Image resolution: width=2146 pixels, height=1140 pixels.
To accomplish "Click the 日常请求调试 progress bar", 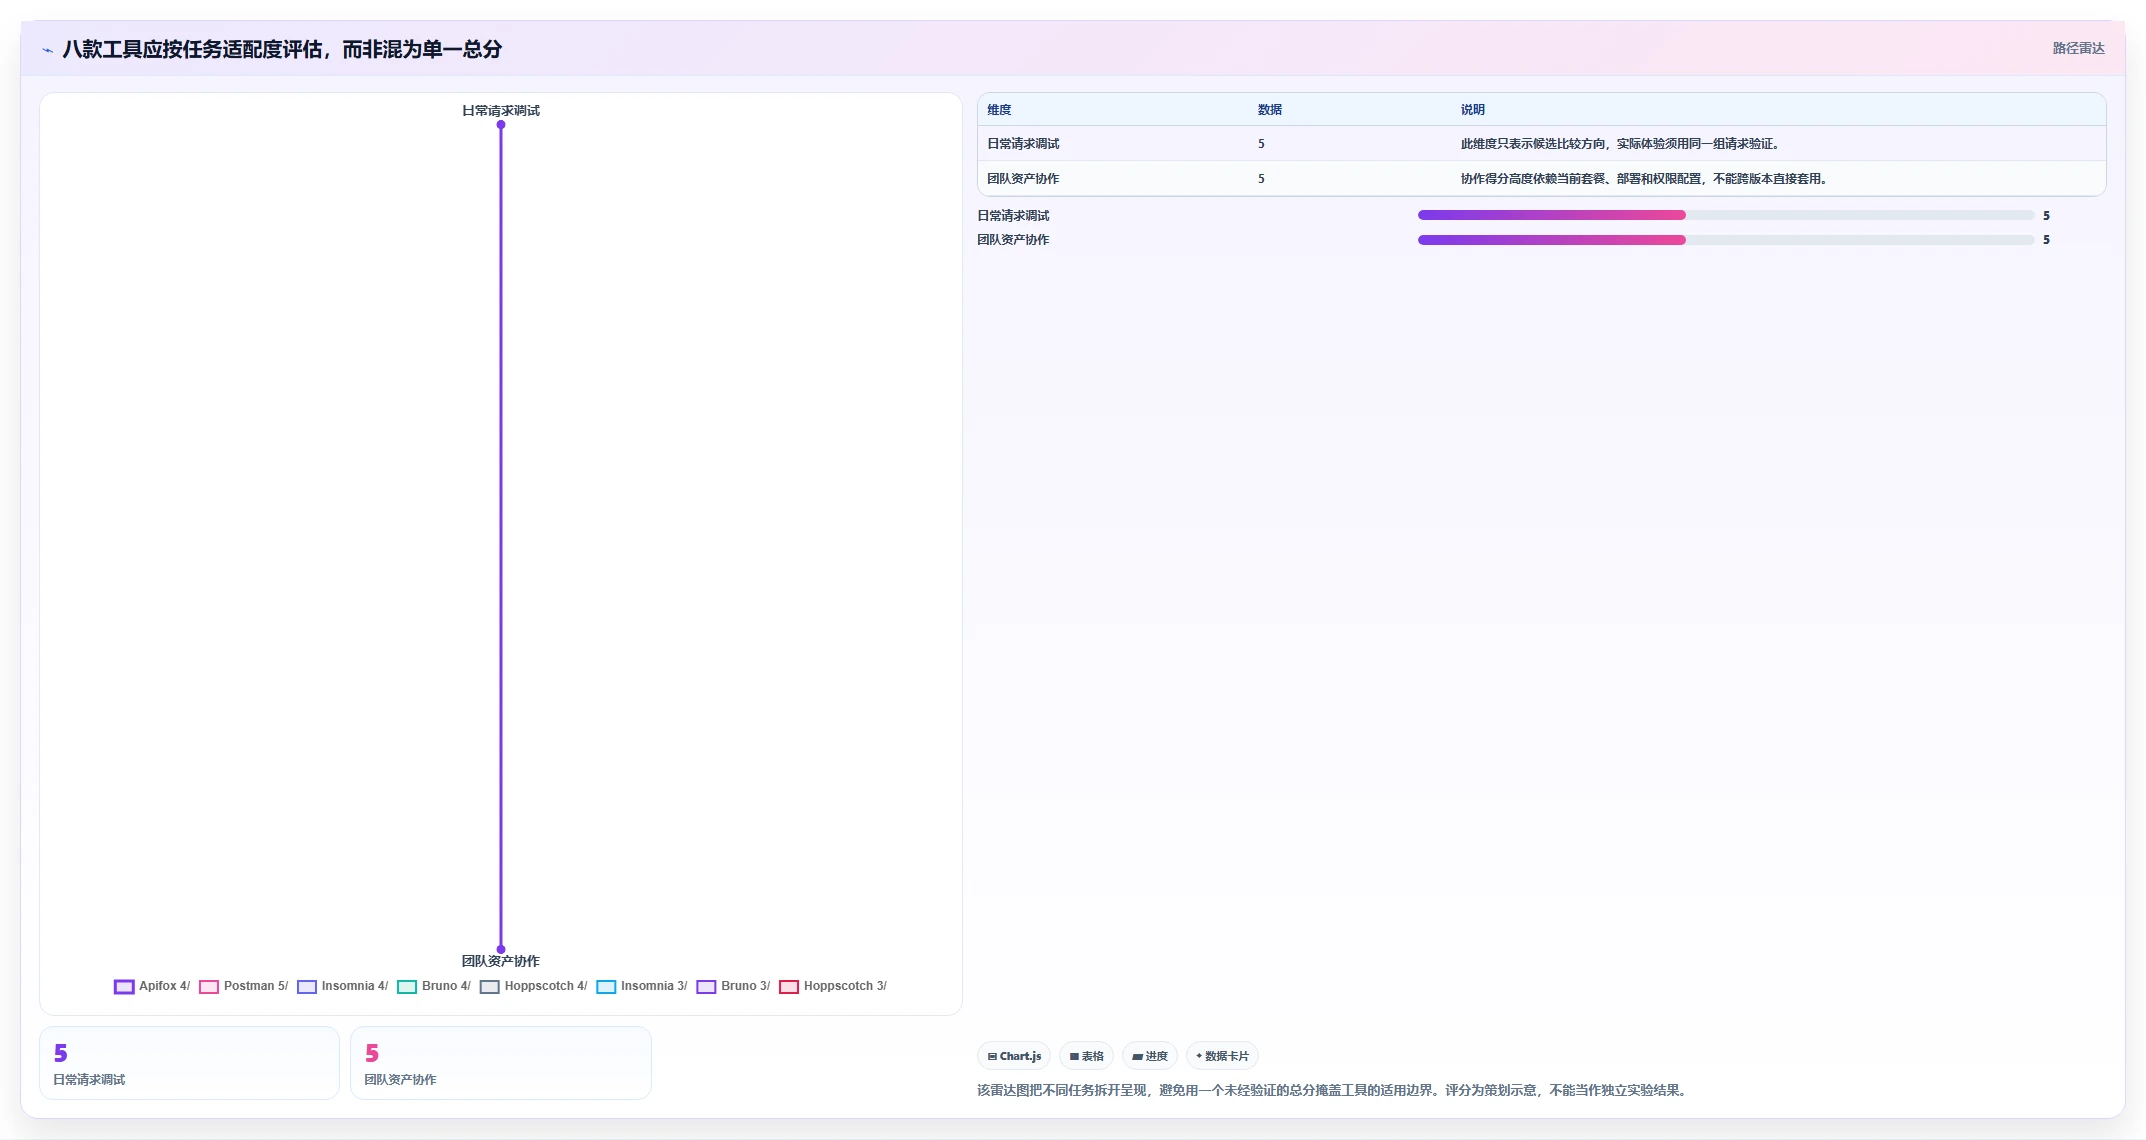I will coord(1726,215).
